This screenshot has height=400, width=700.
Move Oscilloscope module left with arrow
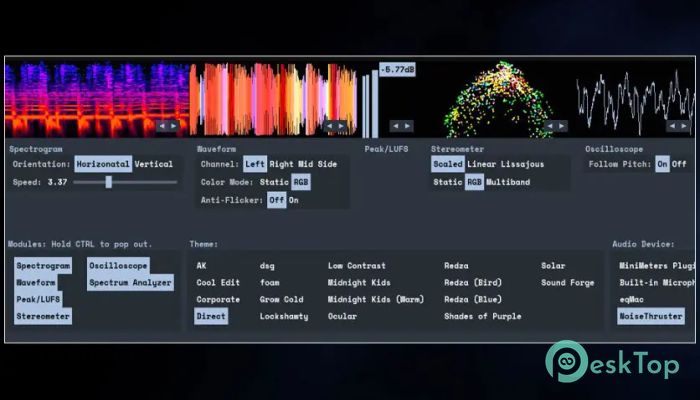click(672, 126)
